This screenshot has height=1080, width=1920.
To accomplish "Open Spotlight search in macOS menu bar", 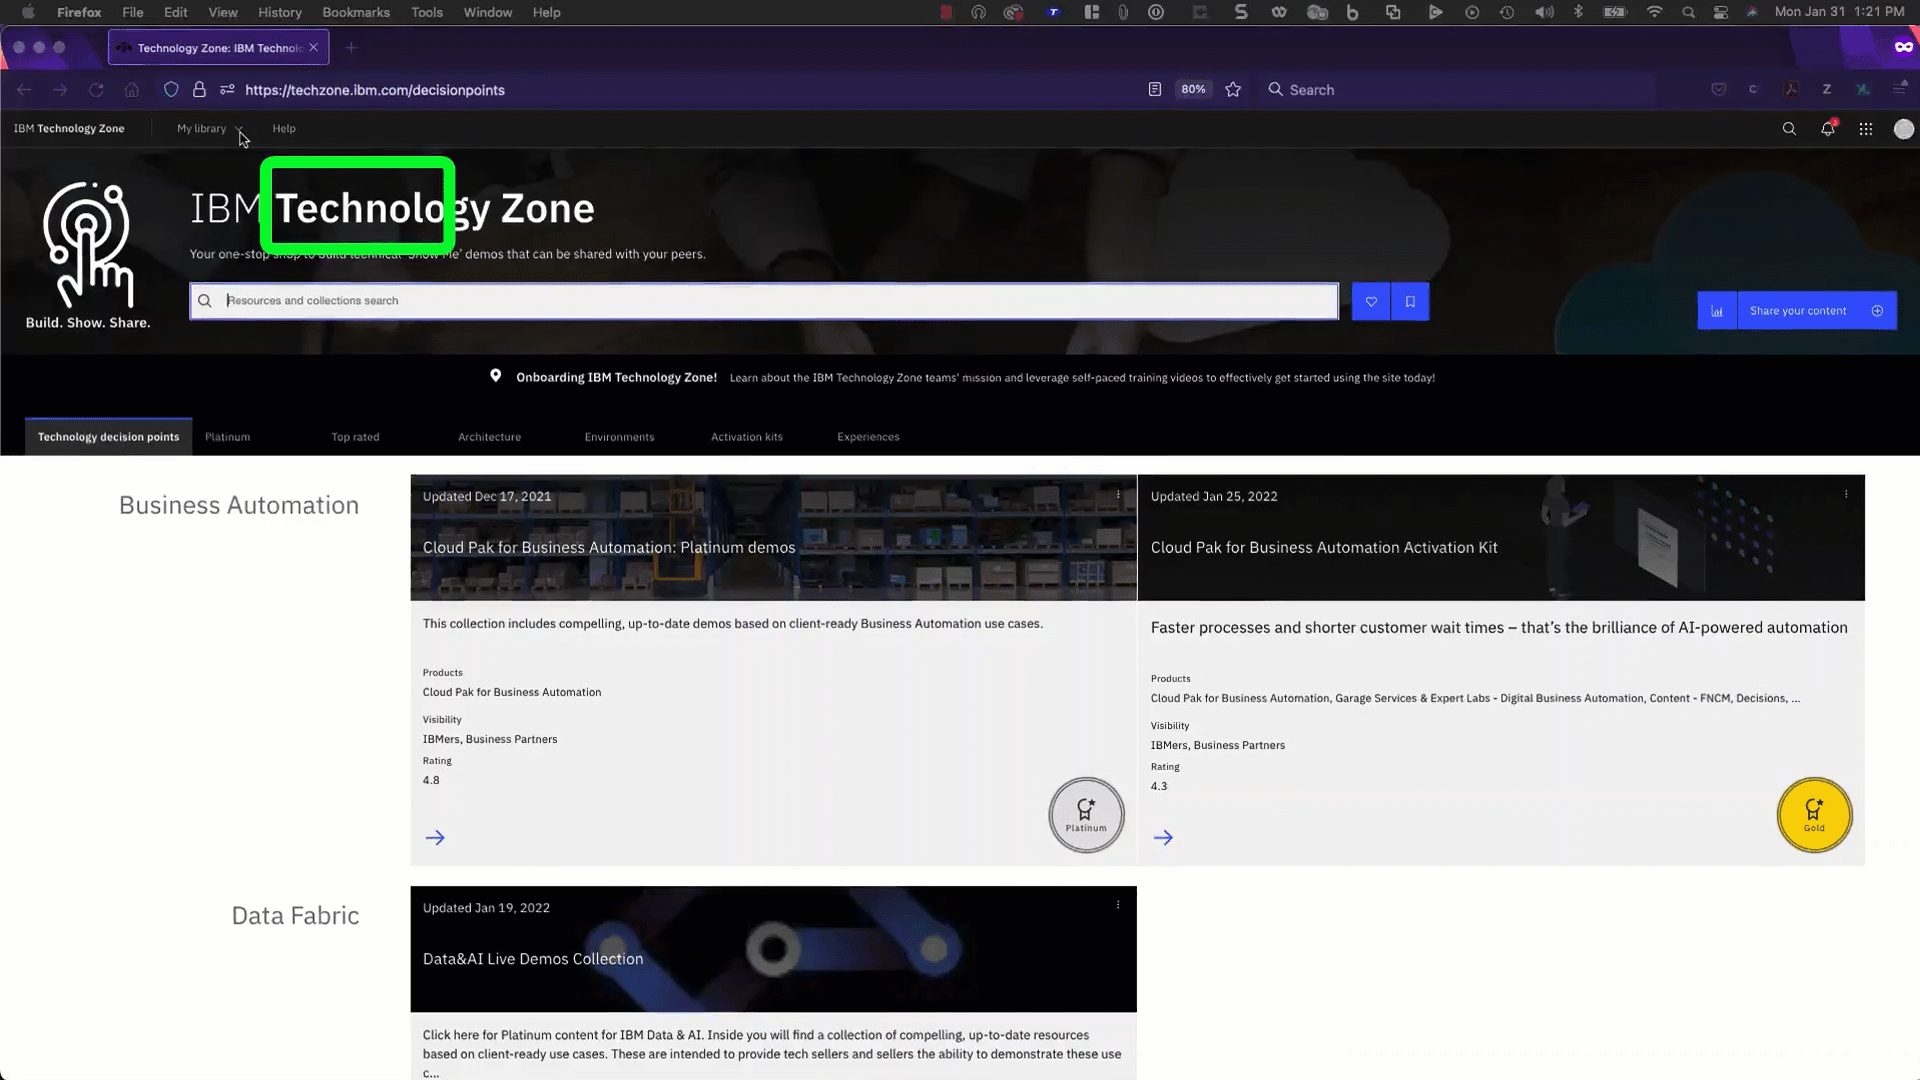I will [x=1688, y=12].
